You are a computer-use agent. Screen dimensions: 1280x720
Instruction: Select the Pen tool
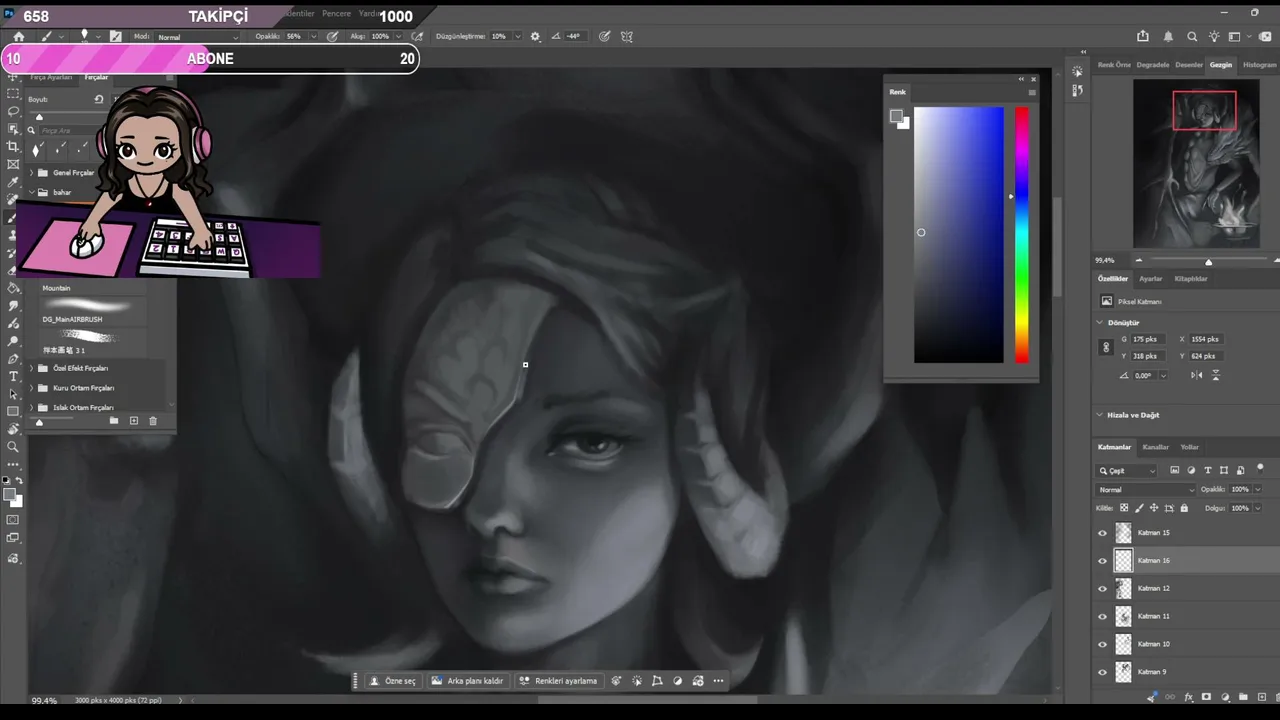[x=13, y=358]
